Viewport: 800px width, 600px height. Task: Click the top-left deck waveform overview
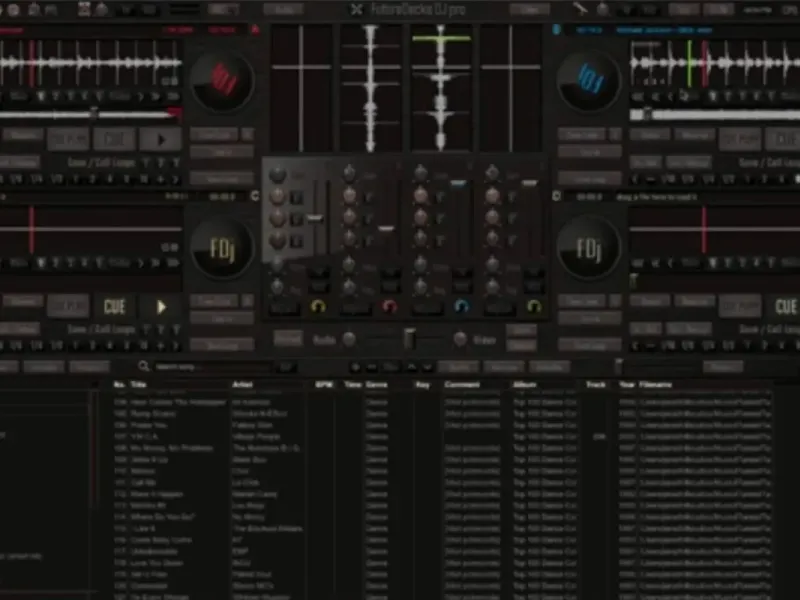click(x=91, y=63)
